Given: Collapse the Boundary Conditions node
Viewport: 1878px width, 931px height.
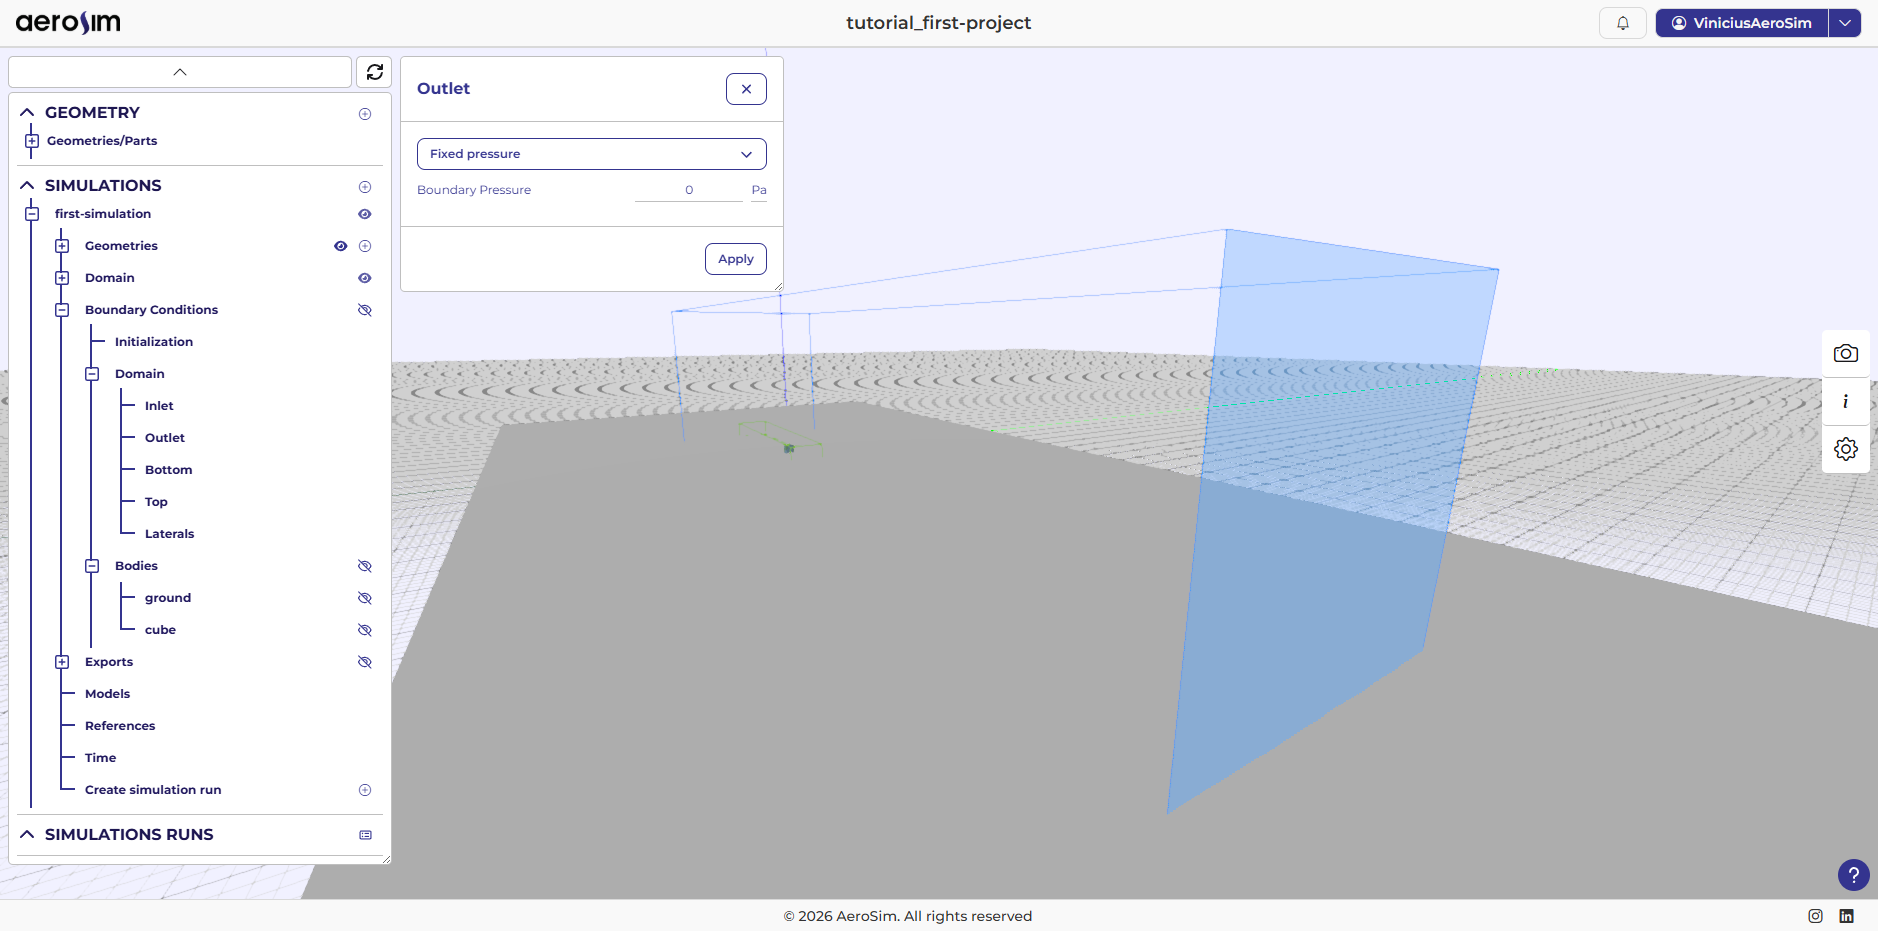Looking at the screenshot, I should [62, 310].
